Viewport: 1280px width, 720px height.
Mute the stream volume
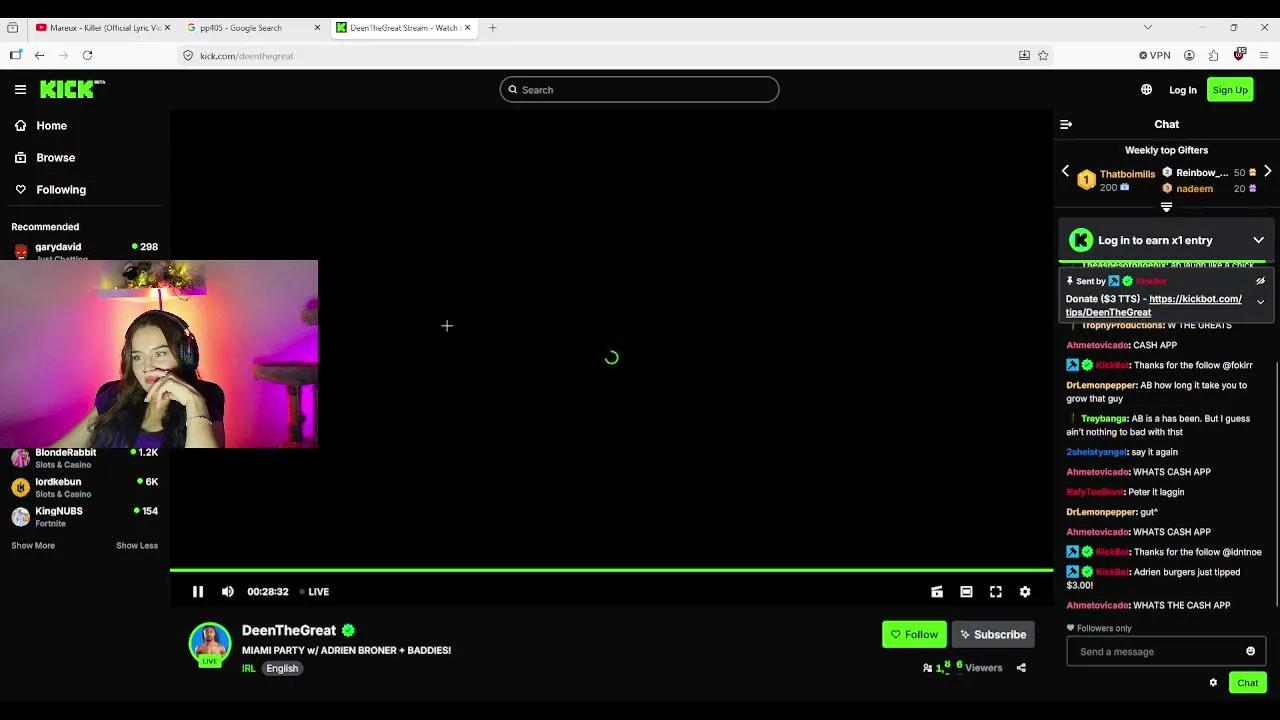228,592
